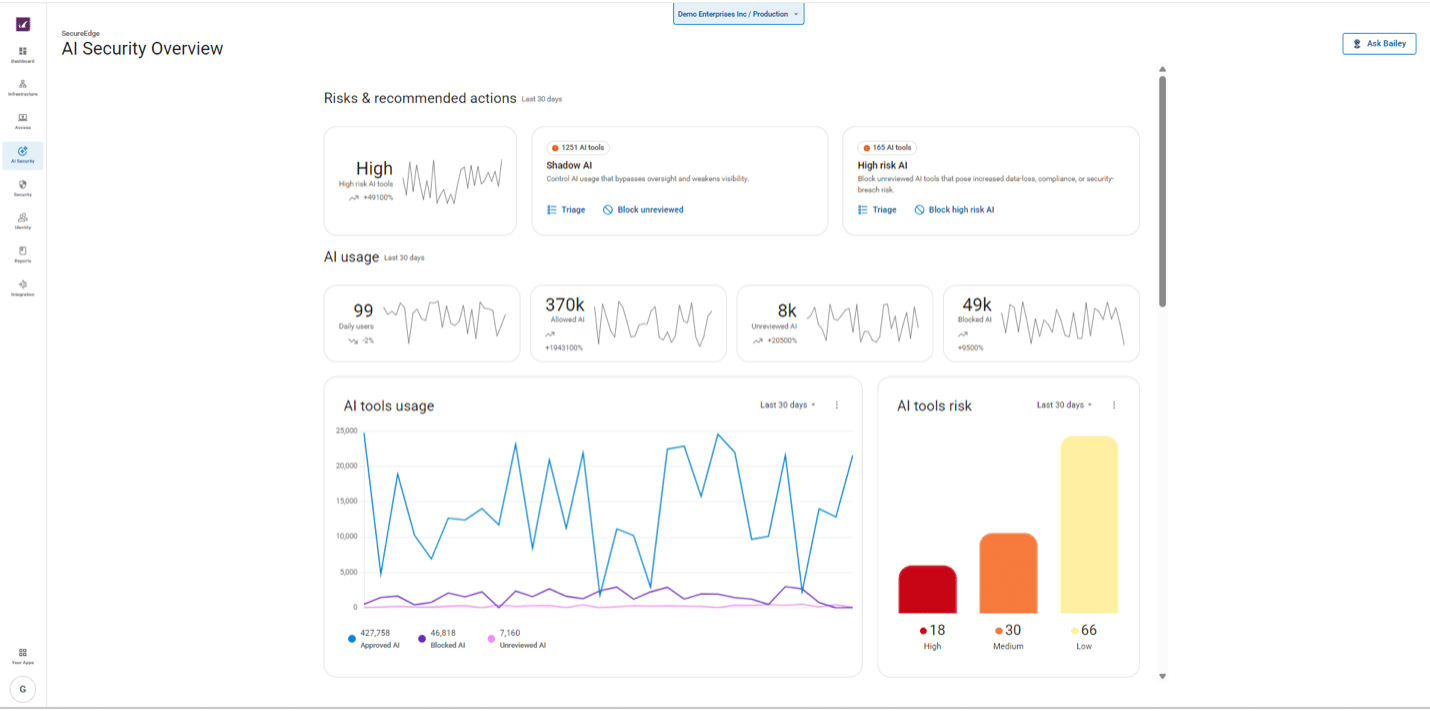This screenshot has height=711, width=1430.
Task: Go to the Access sidebar section
Action: pos(23,122)
